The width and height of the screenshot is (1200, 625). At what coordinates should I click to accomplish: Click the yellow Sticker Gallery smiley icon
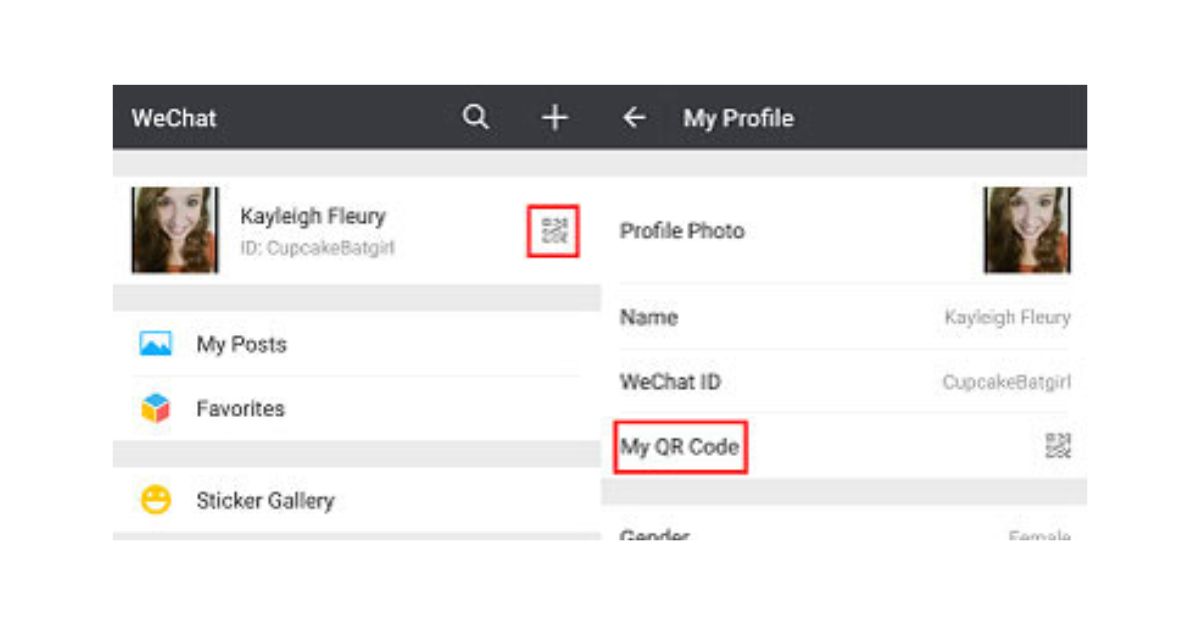tap(155, 500)
